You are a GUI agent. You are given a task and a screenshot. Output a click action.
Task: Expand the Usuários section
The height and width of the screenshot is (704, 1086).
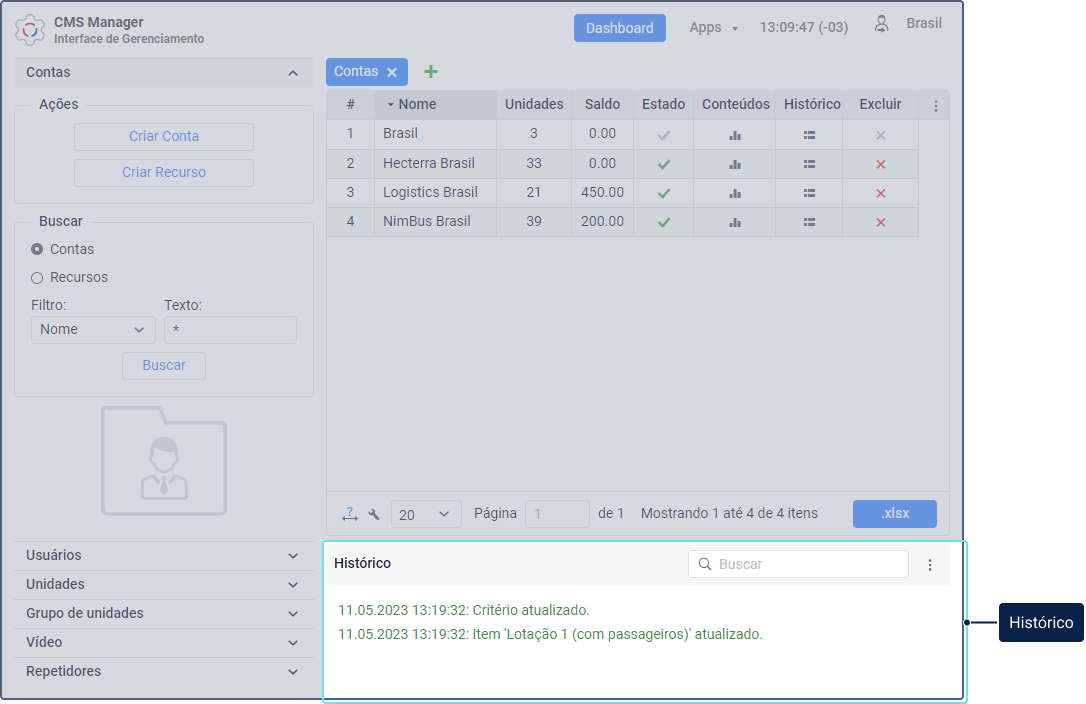click(x=163, y=556)
